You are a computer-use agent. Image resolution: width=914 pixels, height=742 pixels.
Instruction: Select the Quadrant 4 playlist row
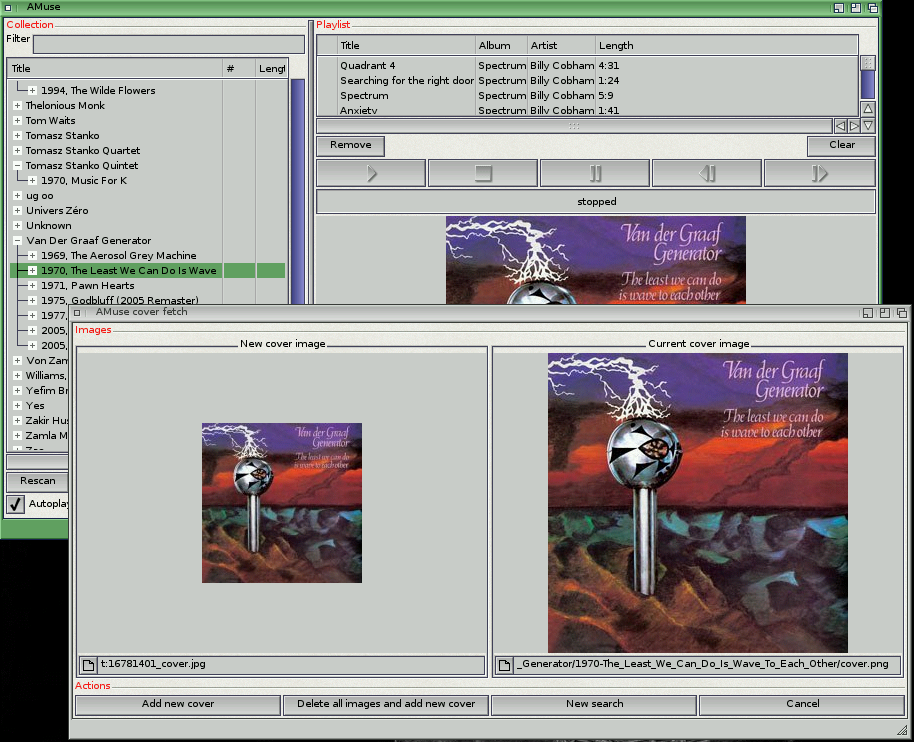[588, 65]
